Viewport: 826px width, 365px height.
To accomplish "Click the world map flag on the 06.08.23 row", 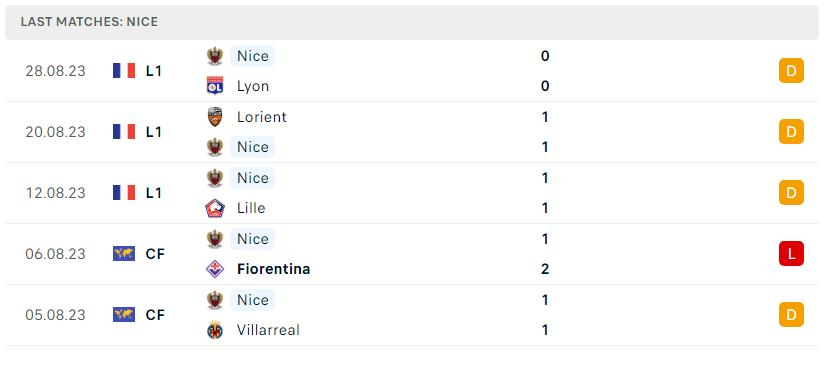I will click(x=124, y=254).
